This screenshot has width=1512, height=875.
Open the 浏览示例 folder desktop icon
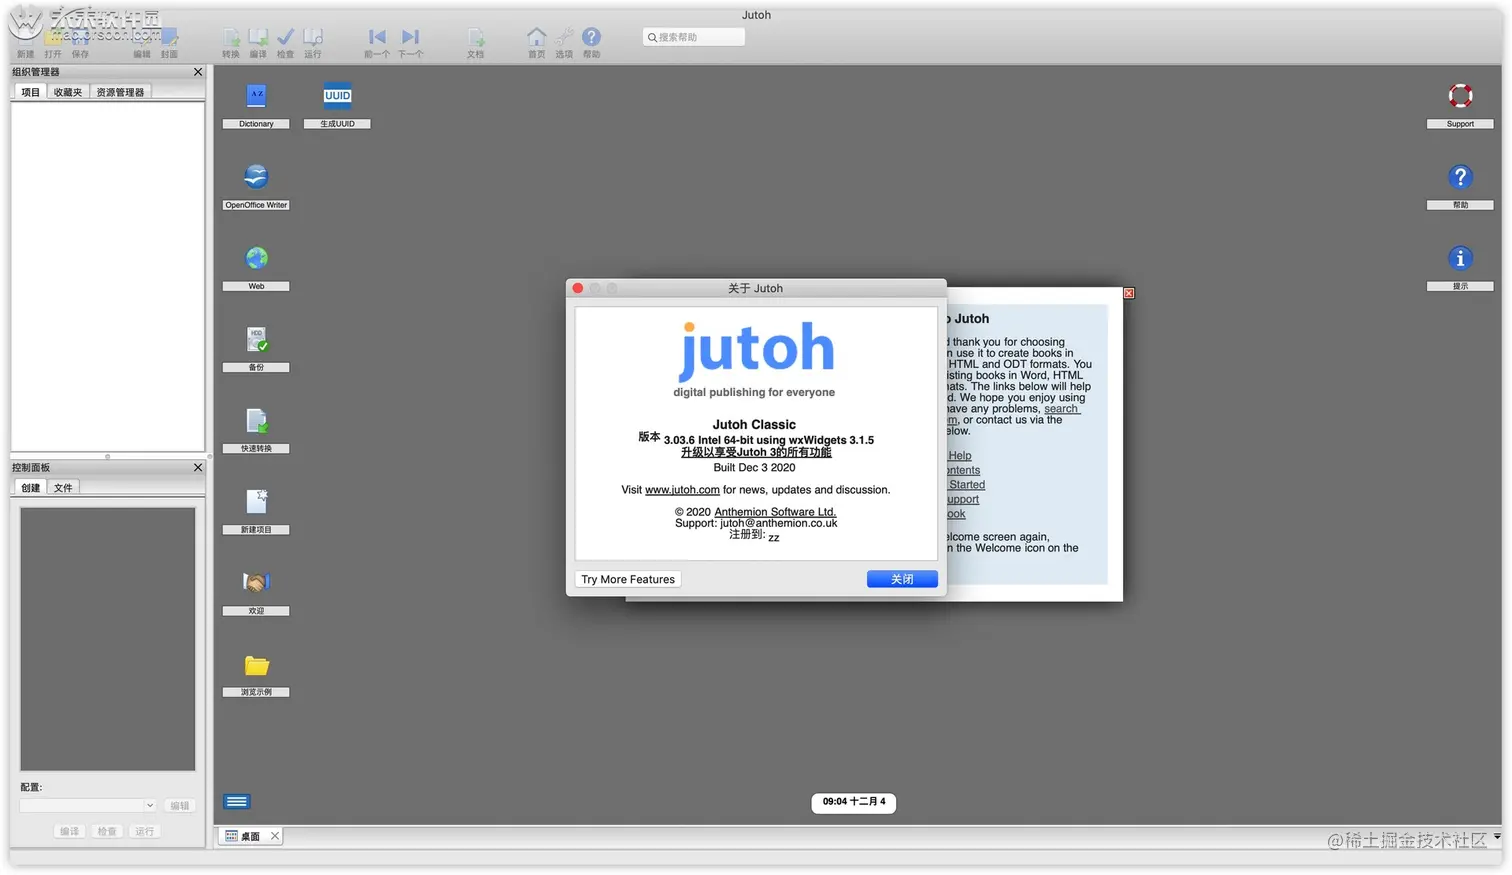tap(256, 673)
